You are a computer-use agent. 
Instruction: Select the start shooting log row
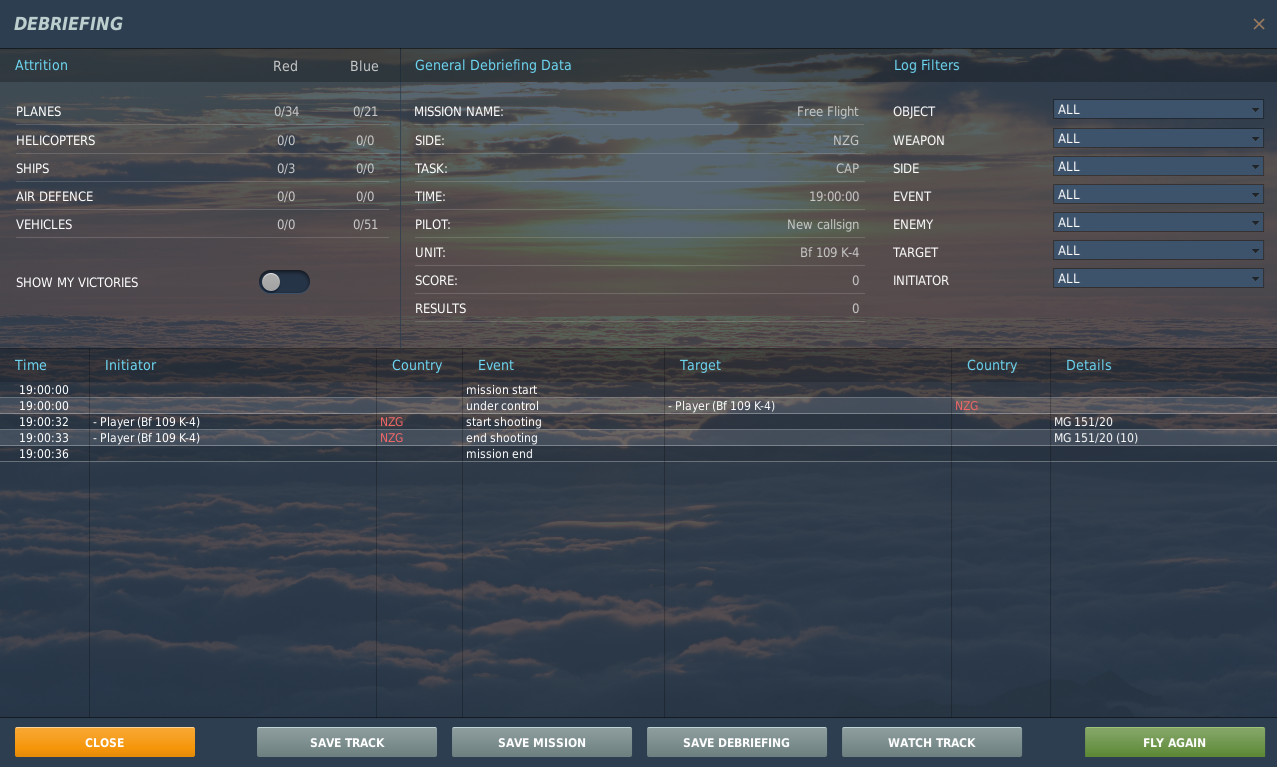(503, 422)
